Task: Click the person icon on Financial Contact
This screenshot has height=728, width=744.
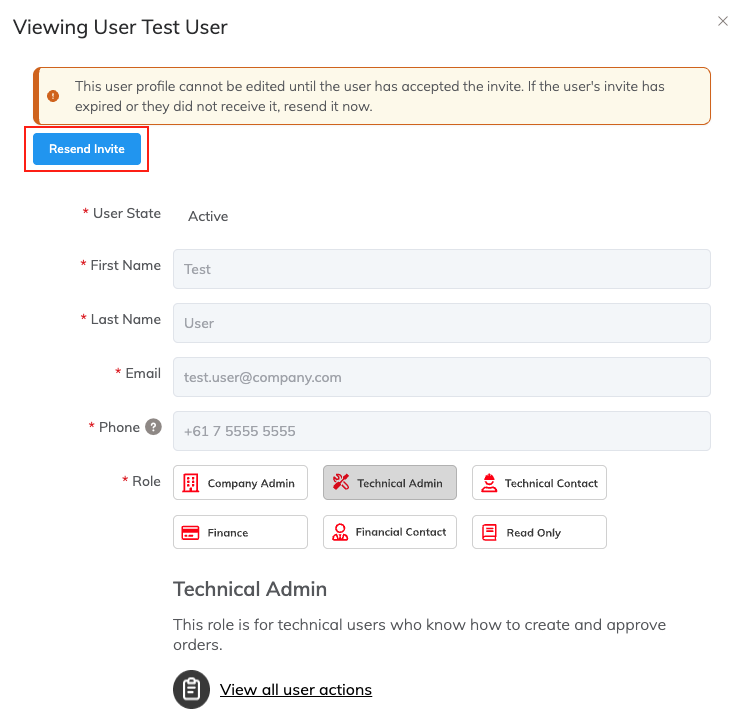Action: click(x=340, y=533)
